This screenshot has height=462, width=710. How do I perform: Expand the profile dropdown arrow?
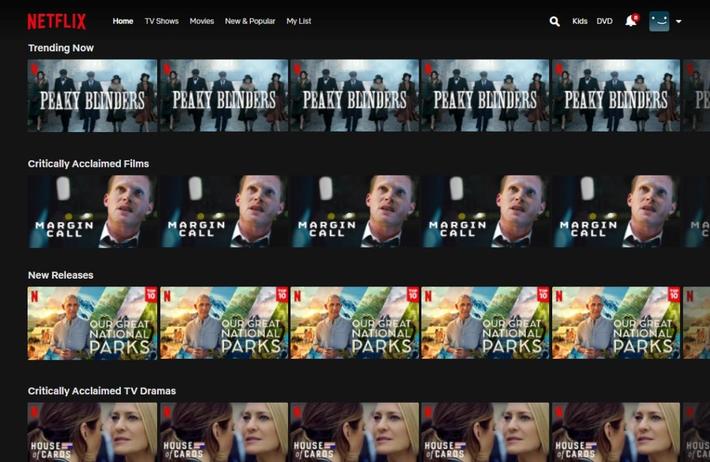[678, 21]
